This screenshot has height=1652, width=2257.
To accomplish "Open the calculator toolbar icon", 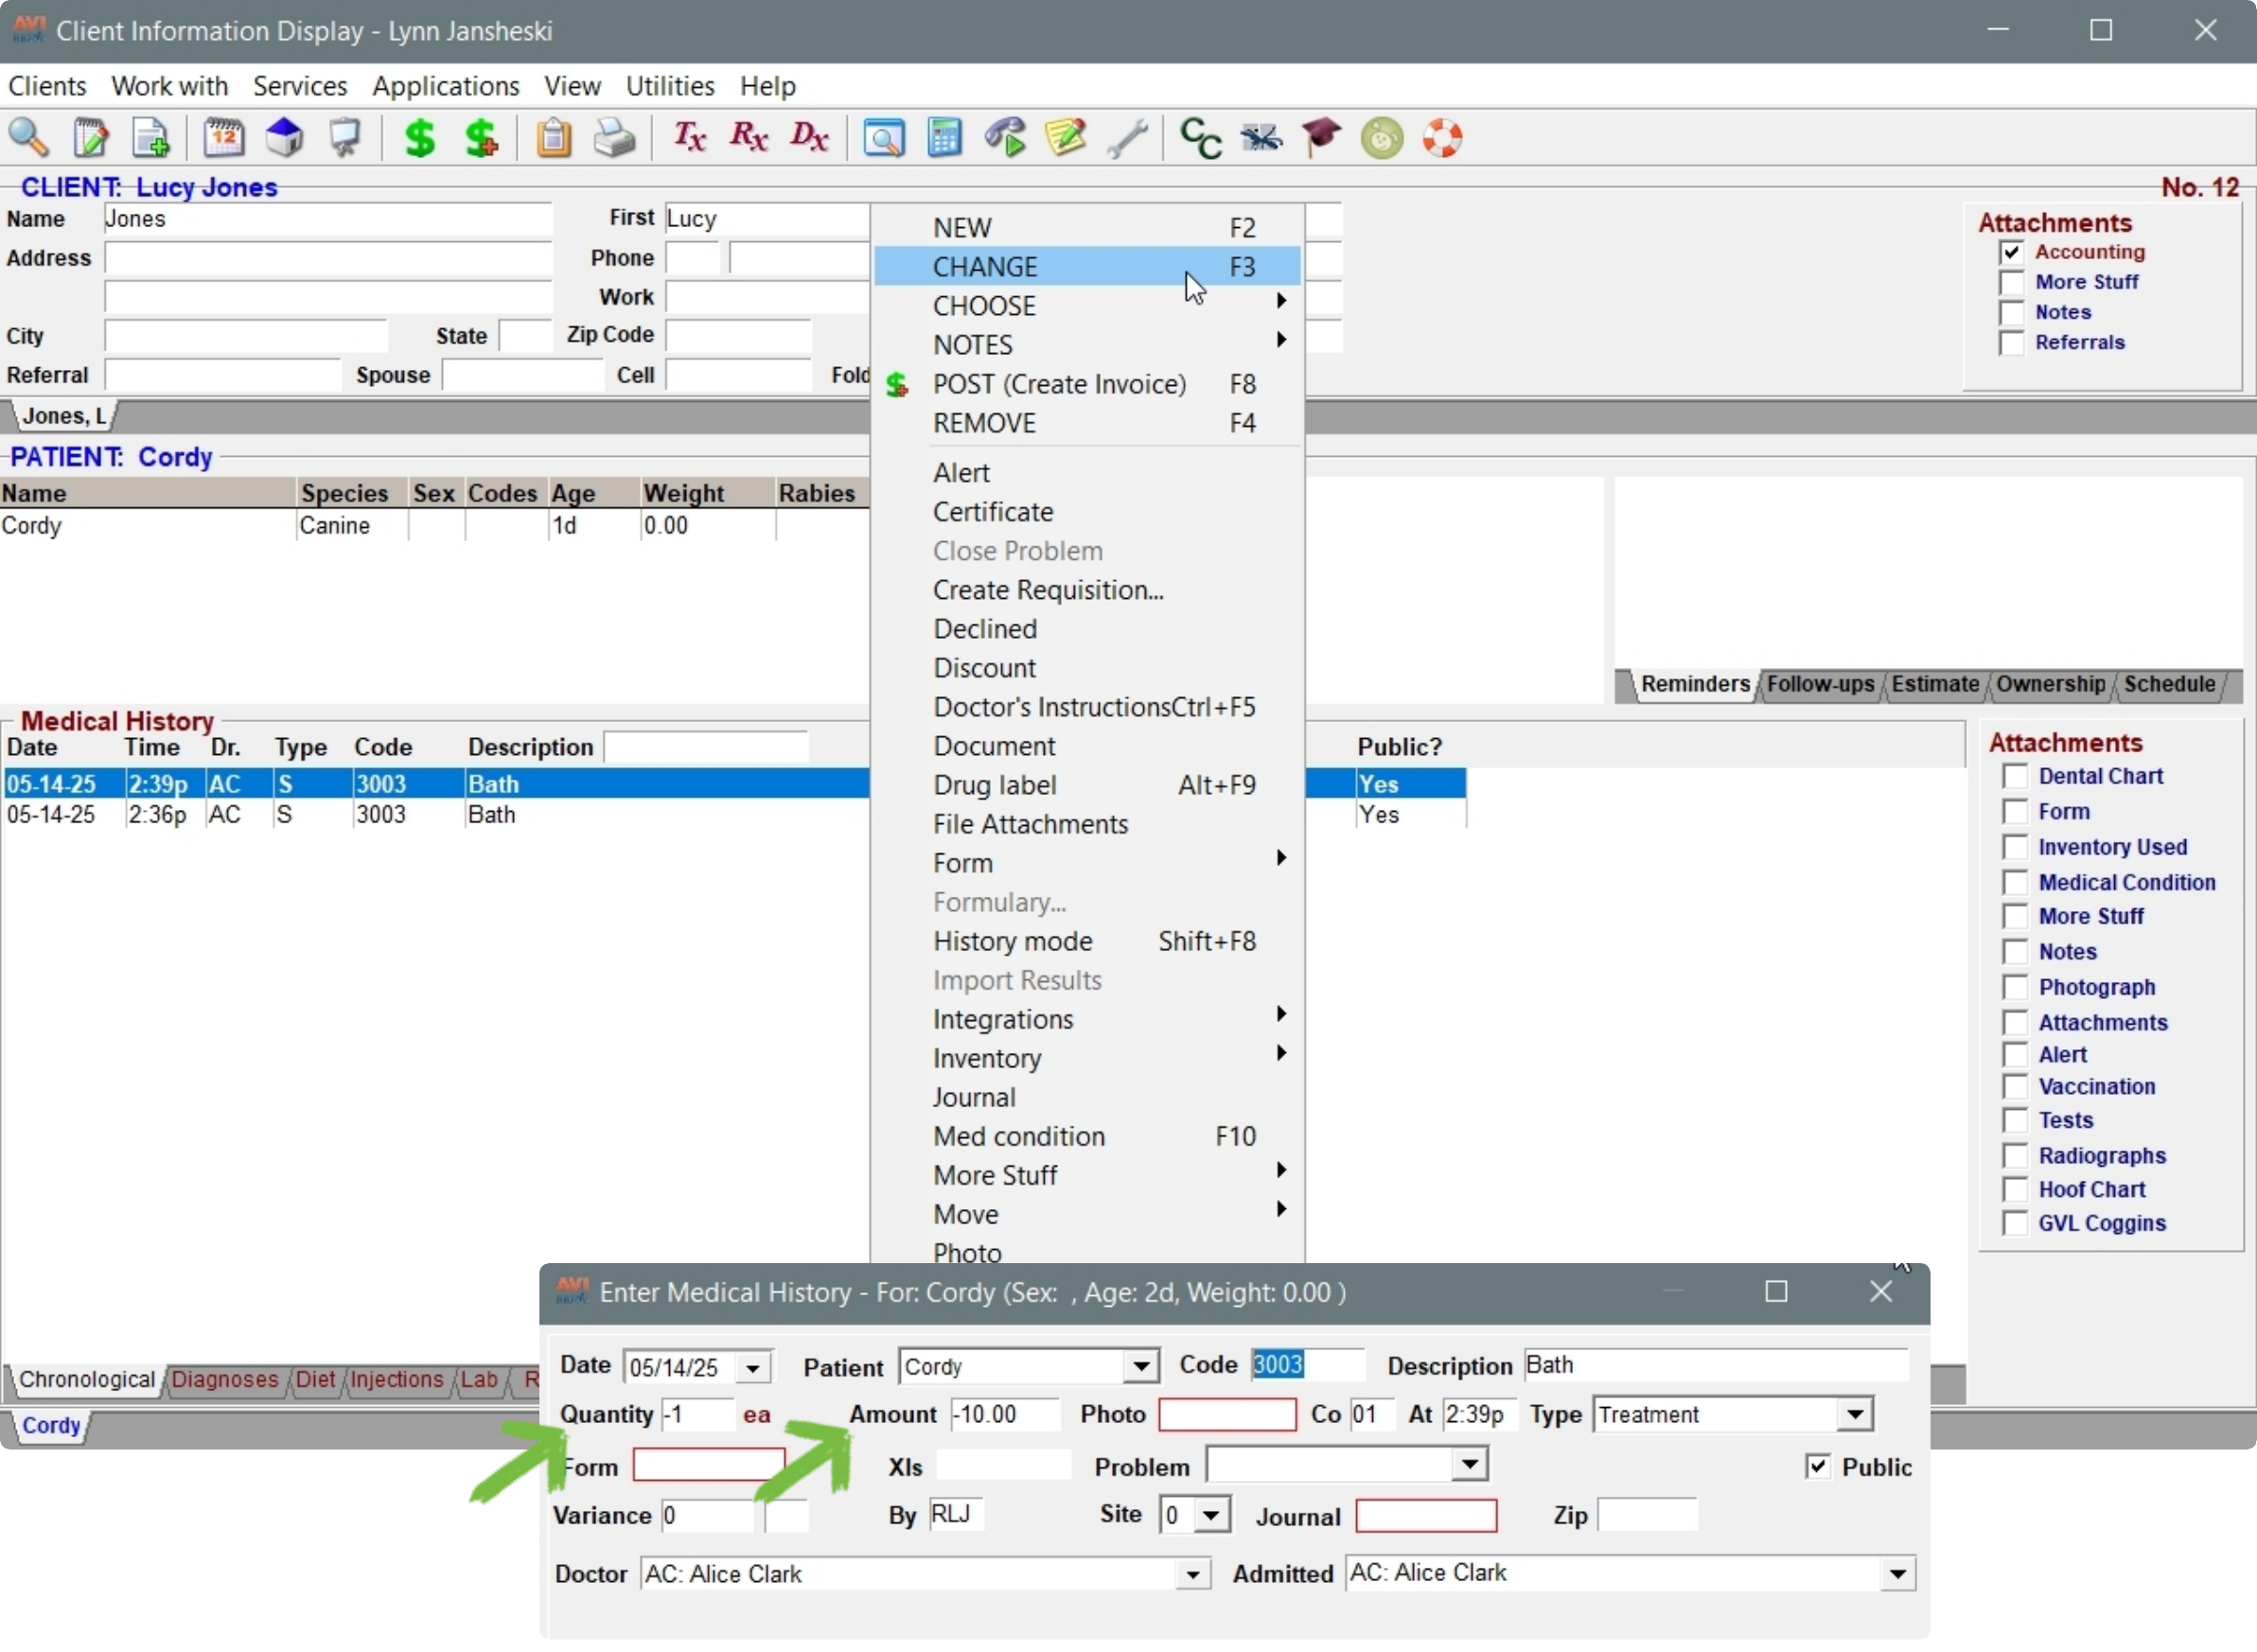I will 944,137.
